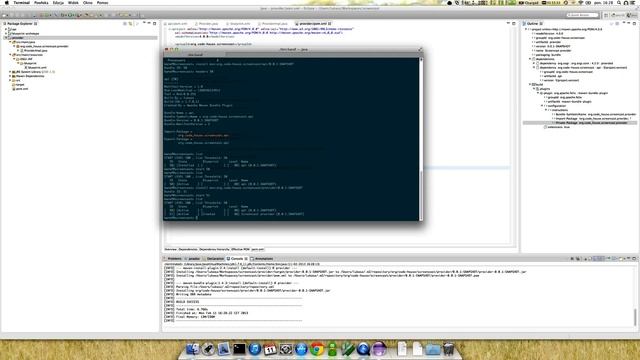The image size is (640, 360).
Task: Collapse the src/main/java folder
Action: click(10, 42)
